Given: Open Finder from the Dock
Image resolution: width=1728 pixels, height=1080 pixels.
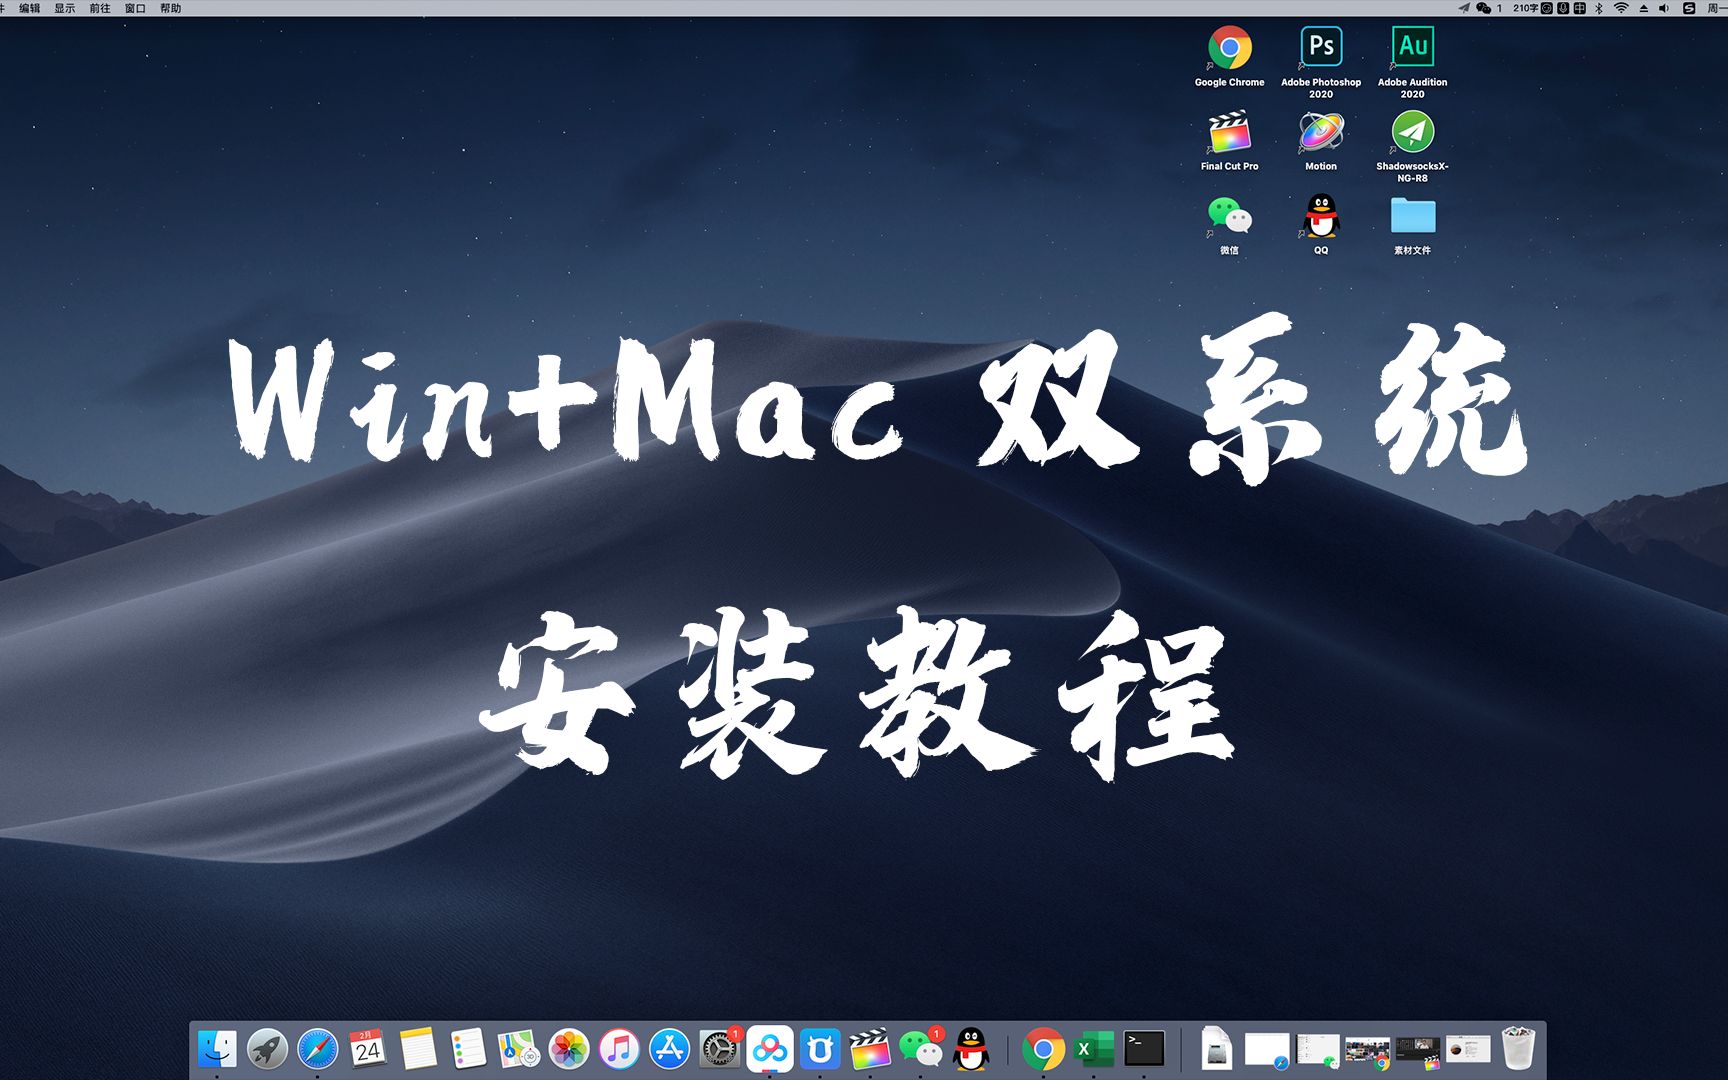Looking at the screenshot, I should tap(218, 1049).
